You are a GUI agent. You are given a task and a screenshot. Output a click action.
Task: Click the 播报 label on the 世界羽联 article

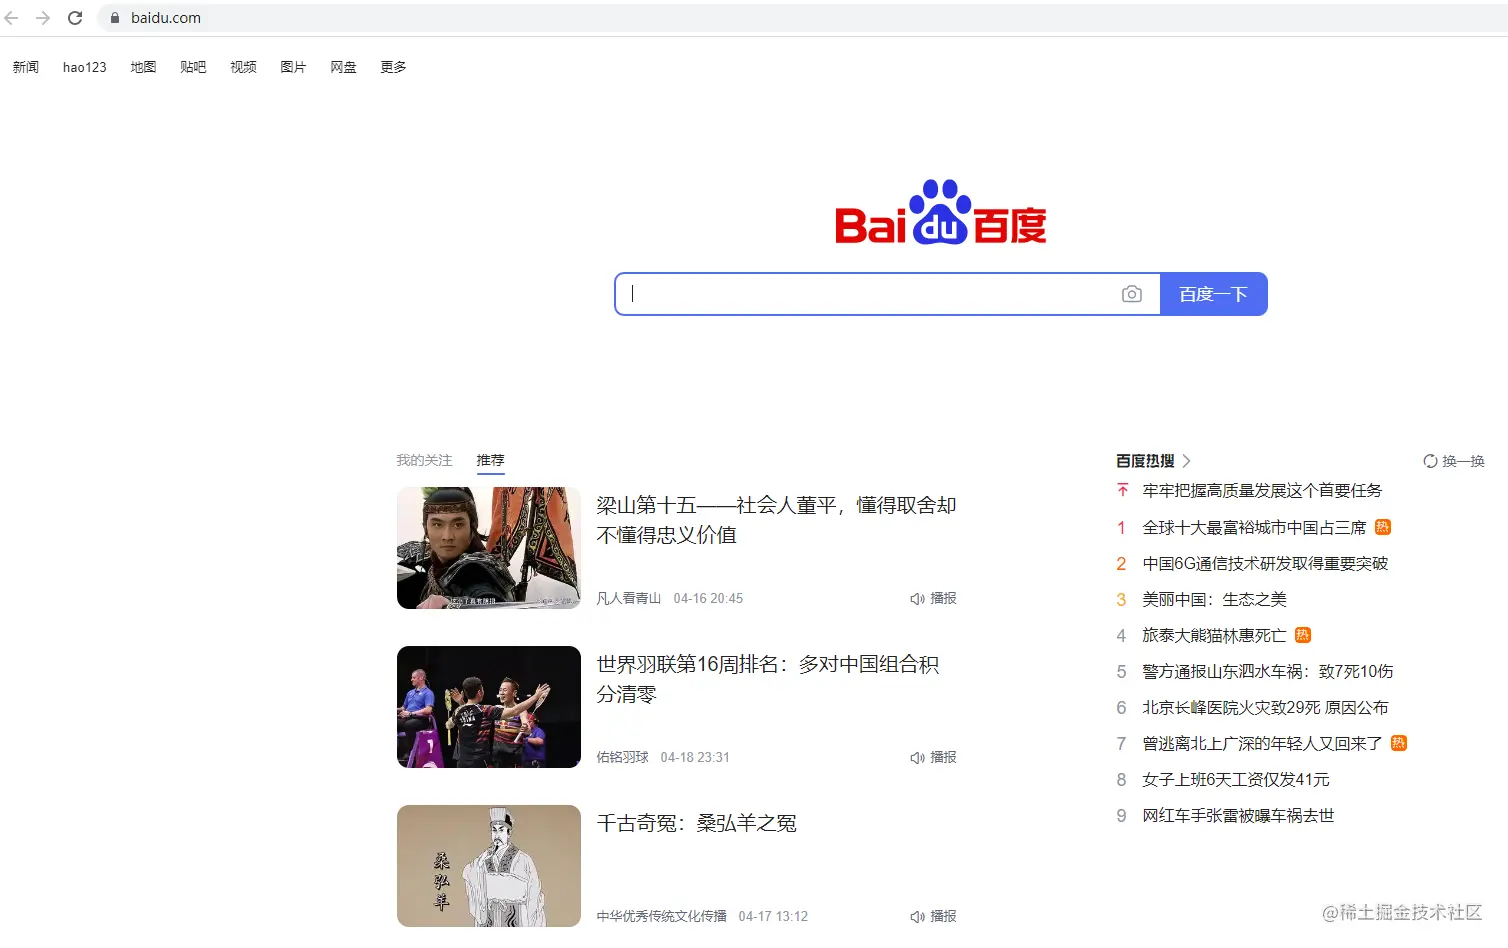coord(943,757)
